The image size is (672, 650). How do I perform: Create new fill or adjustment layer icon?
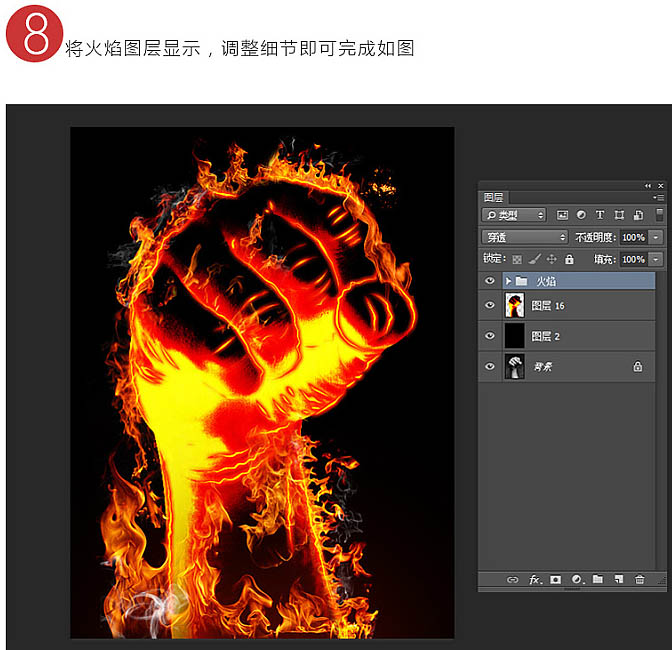click(x=577, y=580)
